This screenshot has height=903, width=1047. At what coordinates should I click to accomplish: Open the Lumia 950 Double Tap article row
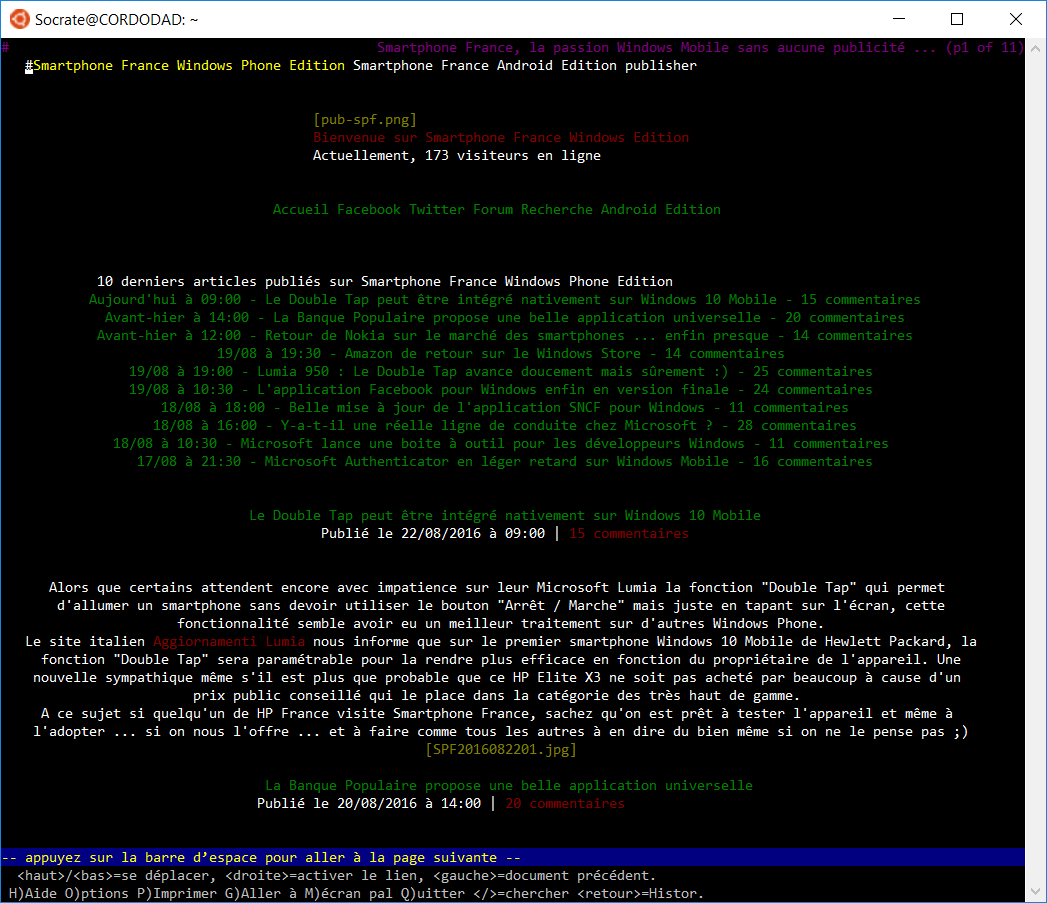pos(501,372)
